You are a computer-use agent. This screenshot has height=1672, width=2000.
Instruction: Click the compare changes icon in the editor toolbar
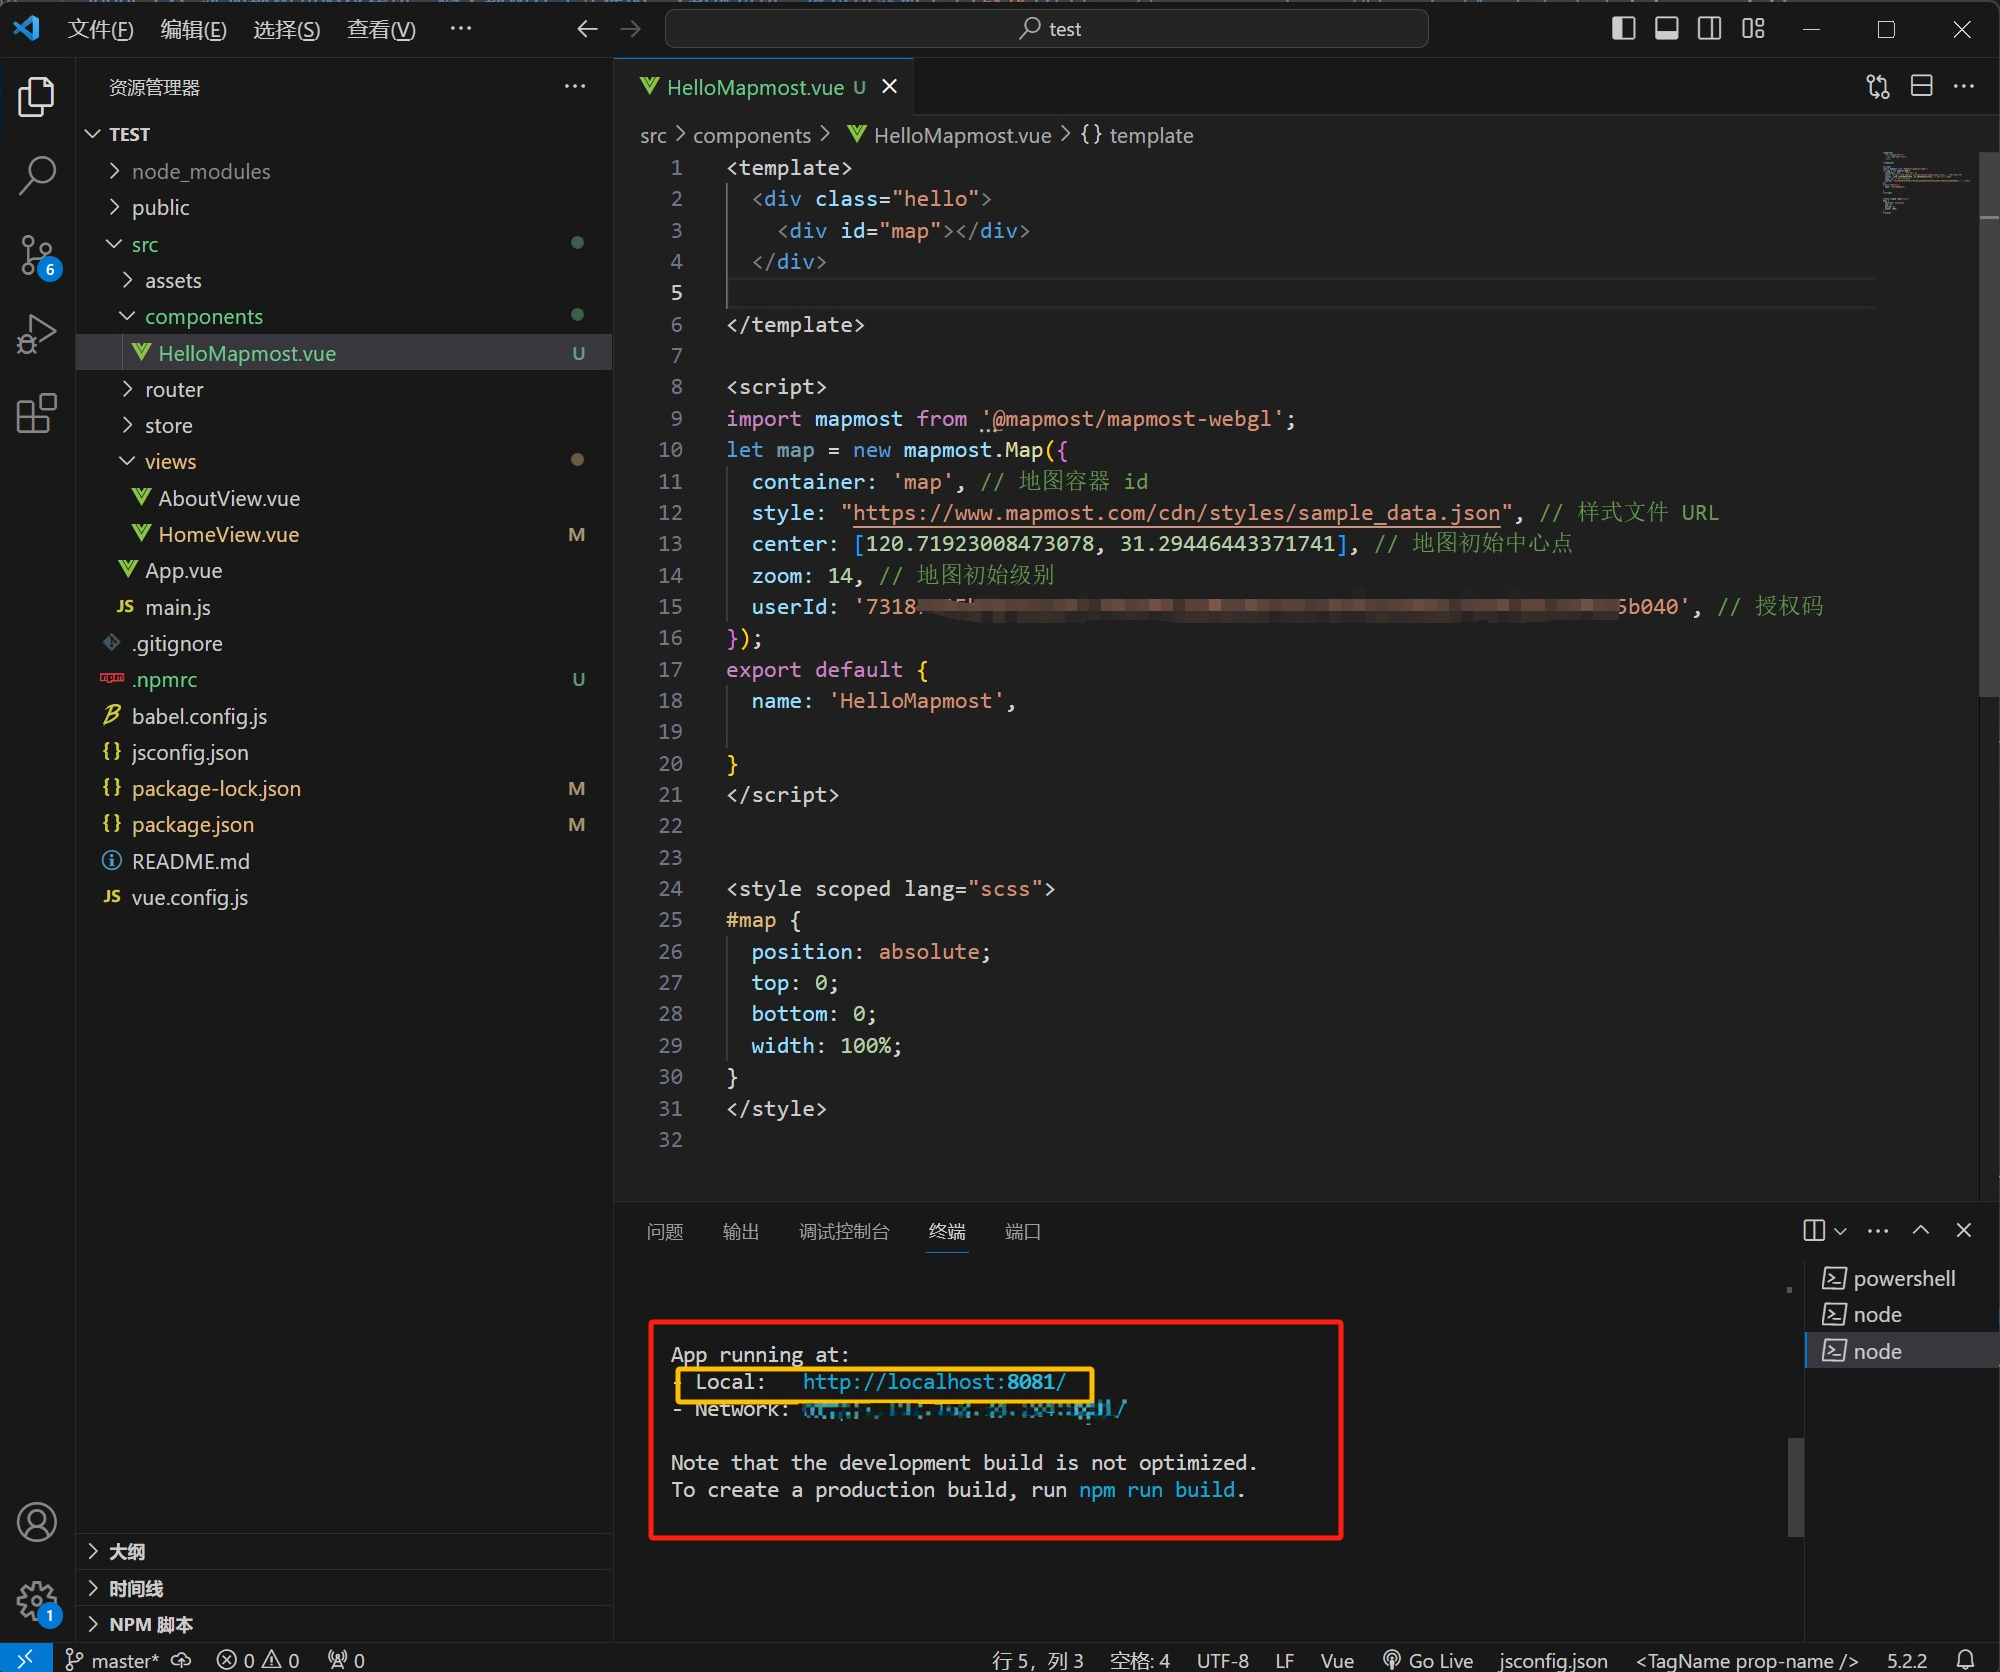coord(1878,87)
